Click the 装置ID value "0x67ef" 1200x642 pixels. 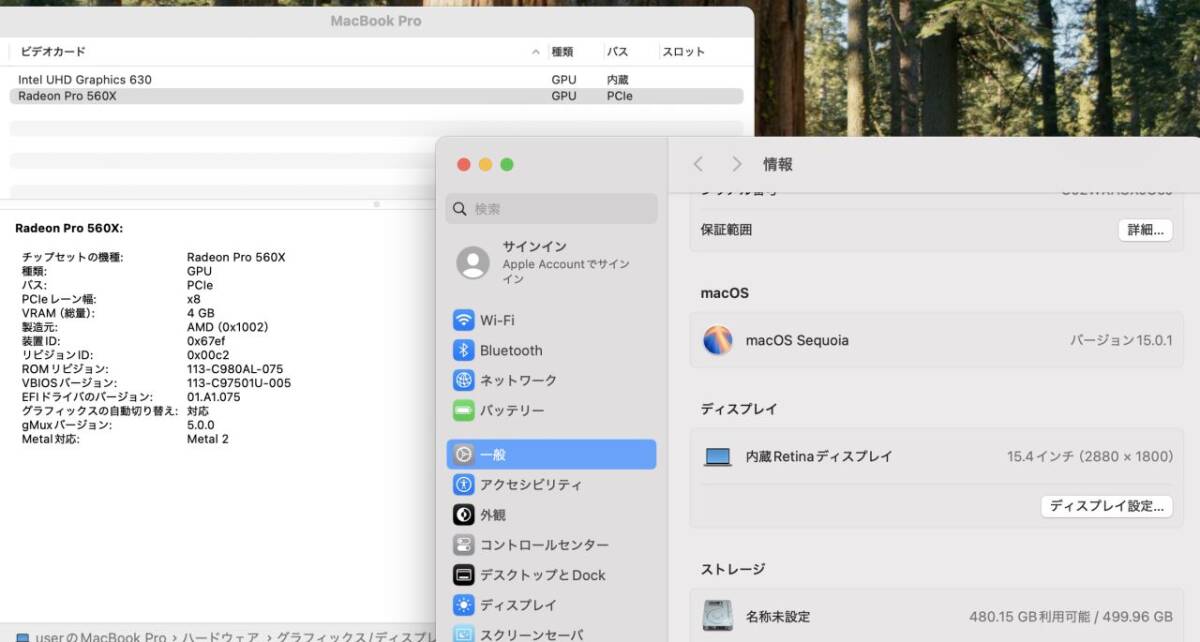[206, 341]
